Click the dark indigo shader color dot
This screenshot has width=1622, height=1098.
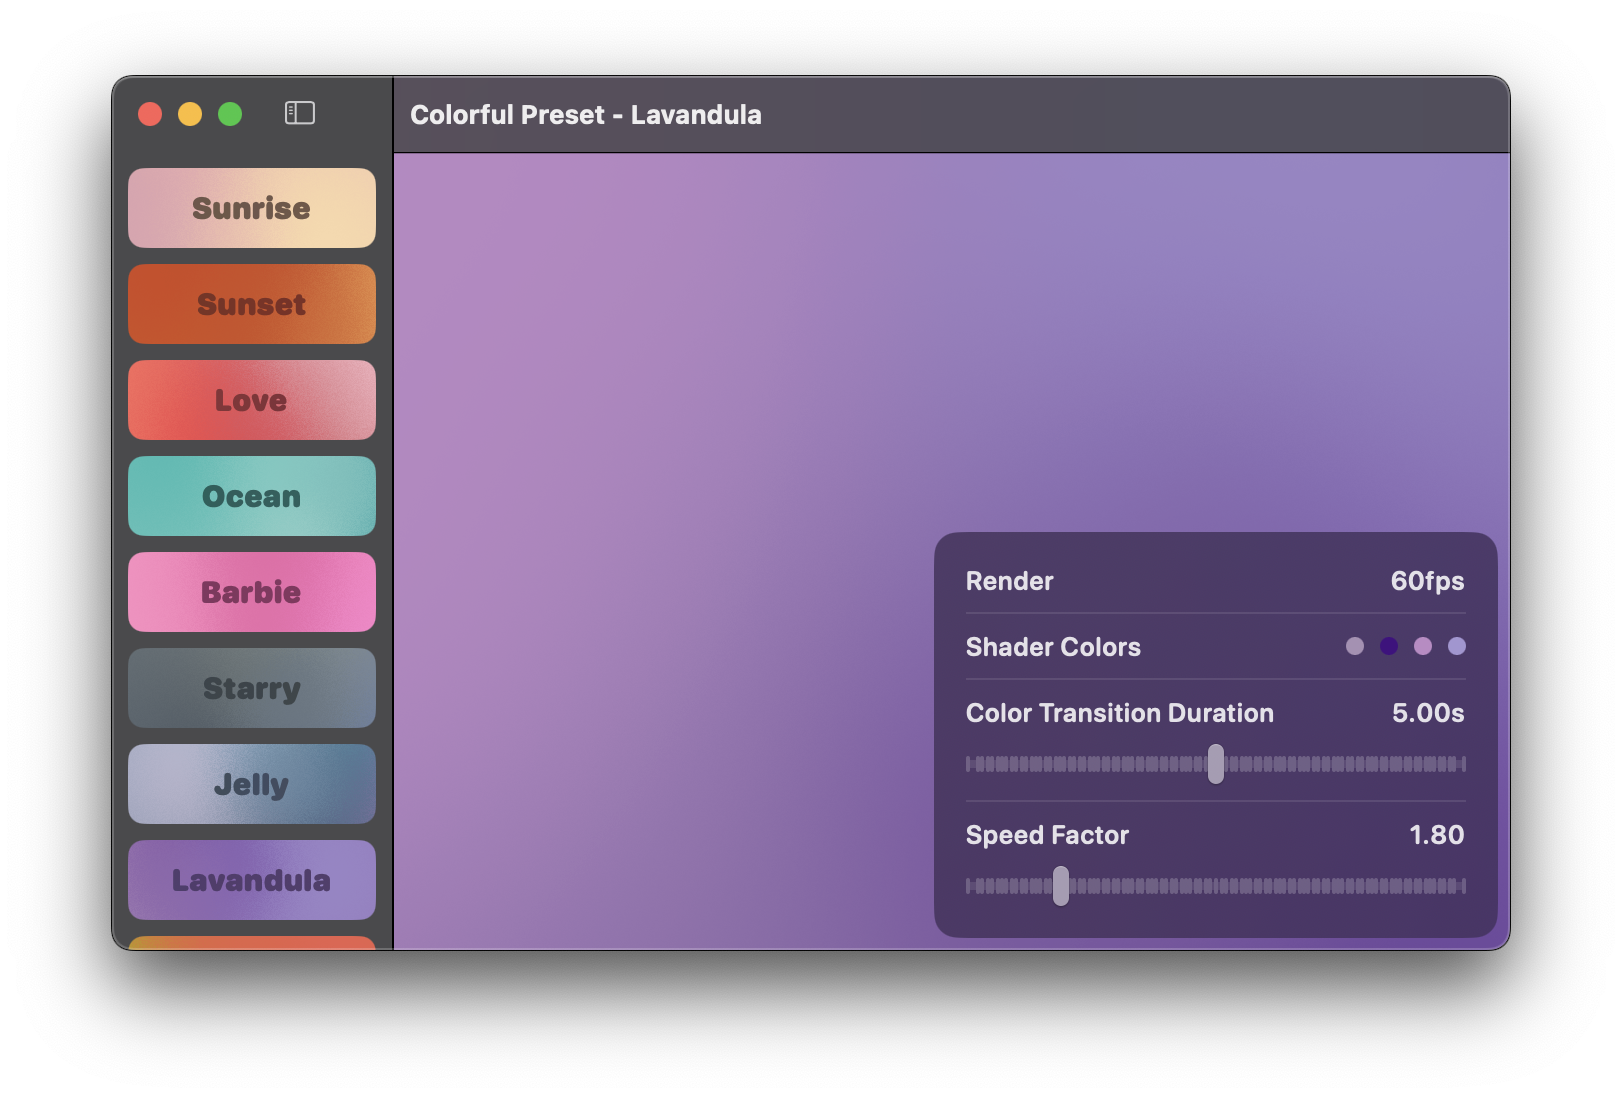point(1389,646)
